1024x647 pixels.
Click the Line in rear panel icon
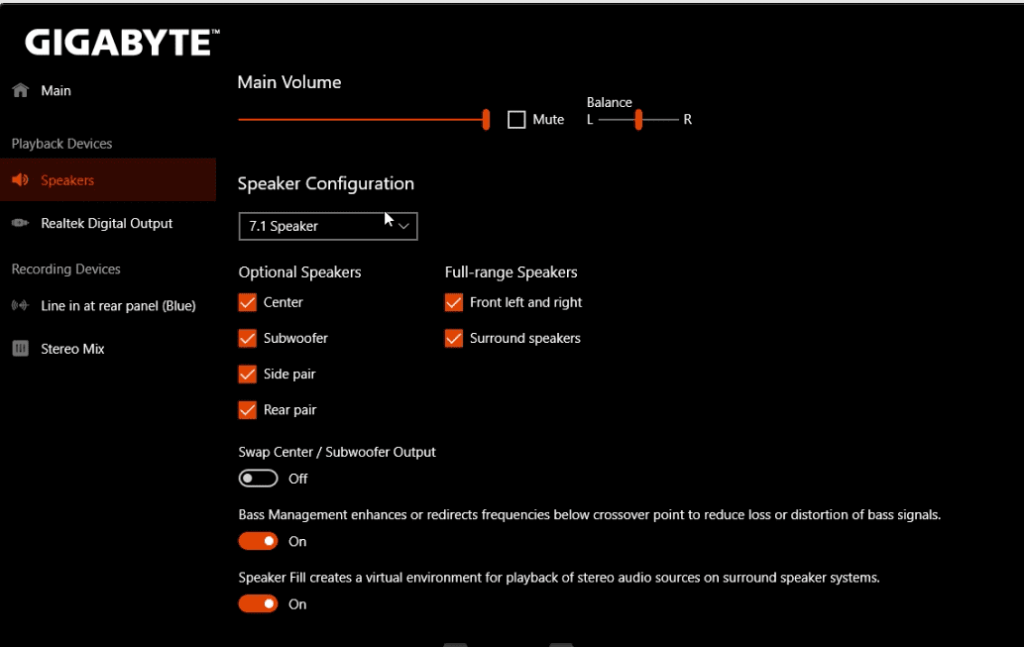coord(20,305)
